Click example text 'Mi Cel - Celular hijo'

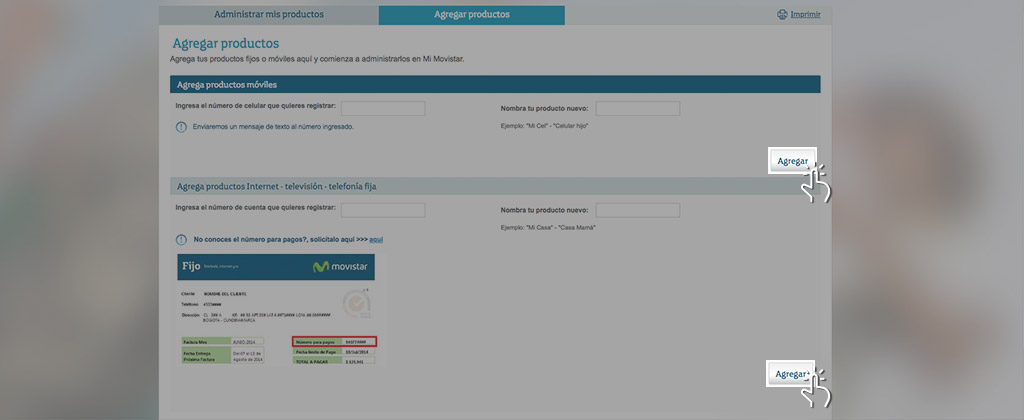coord(545,125)
